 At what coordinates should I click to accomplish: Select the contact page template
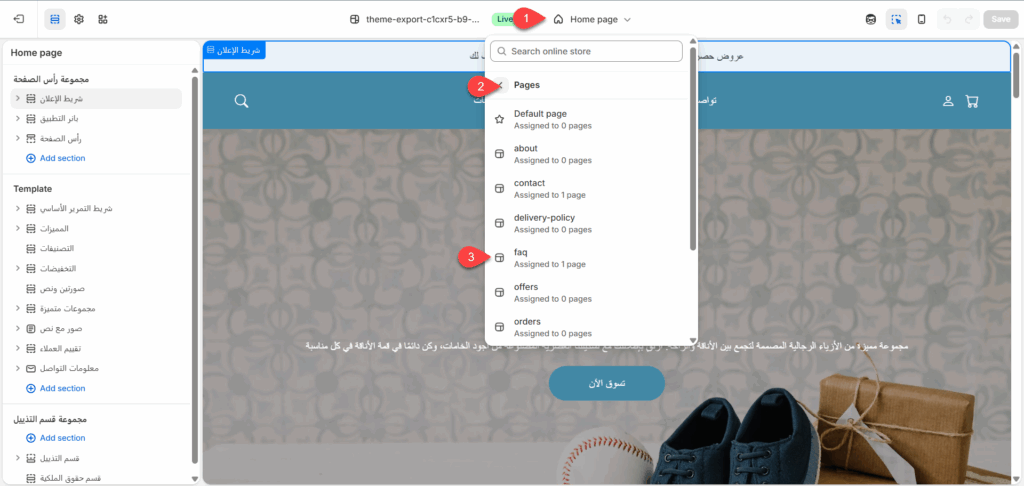(x=591, y=189)
